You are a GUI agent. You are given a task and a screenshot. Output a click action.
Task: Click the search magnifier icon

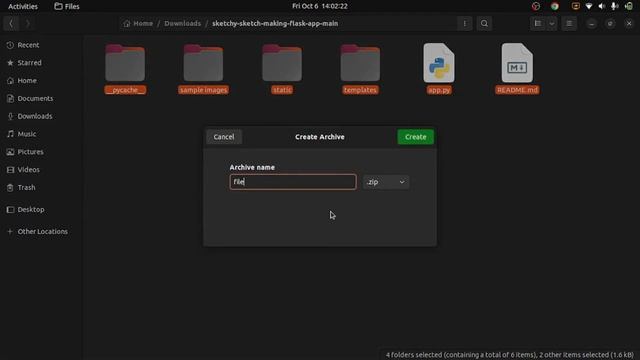click(x=484, y=23)
